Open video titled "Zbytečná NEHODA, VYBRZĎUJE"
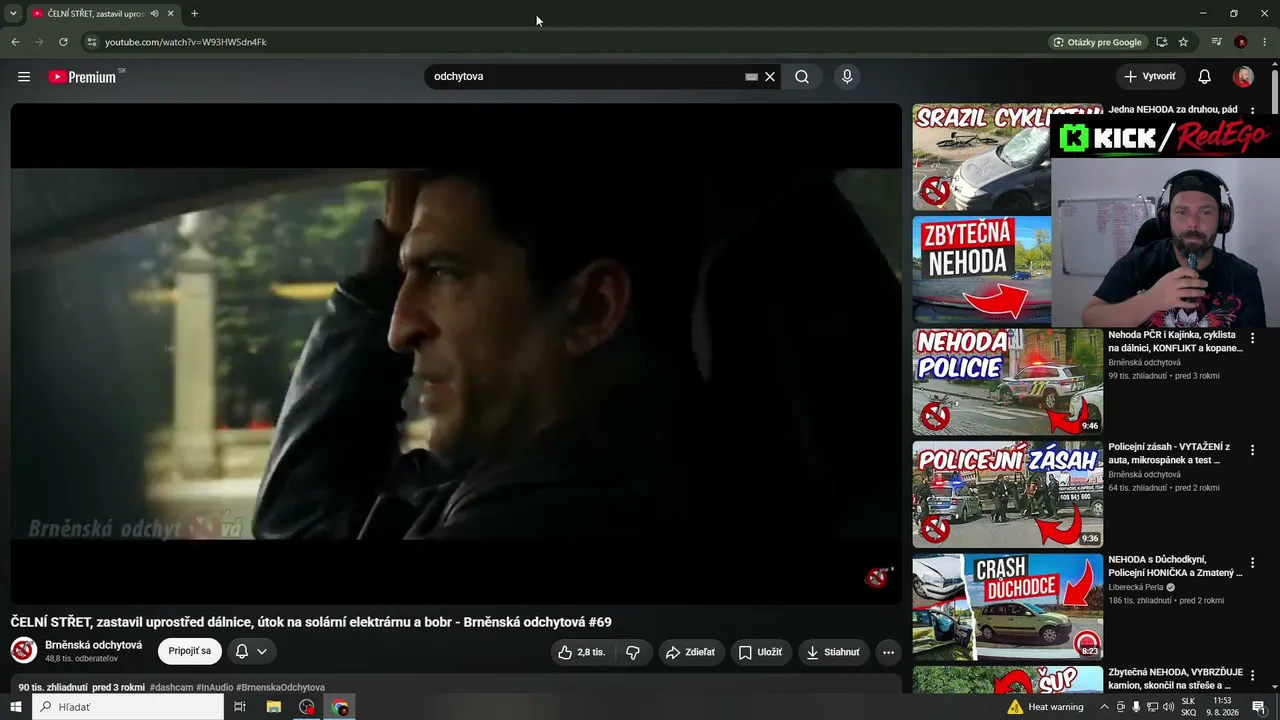The width and height of the screenshot is (1280, 720). pos(1175,678)
